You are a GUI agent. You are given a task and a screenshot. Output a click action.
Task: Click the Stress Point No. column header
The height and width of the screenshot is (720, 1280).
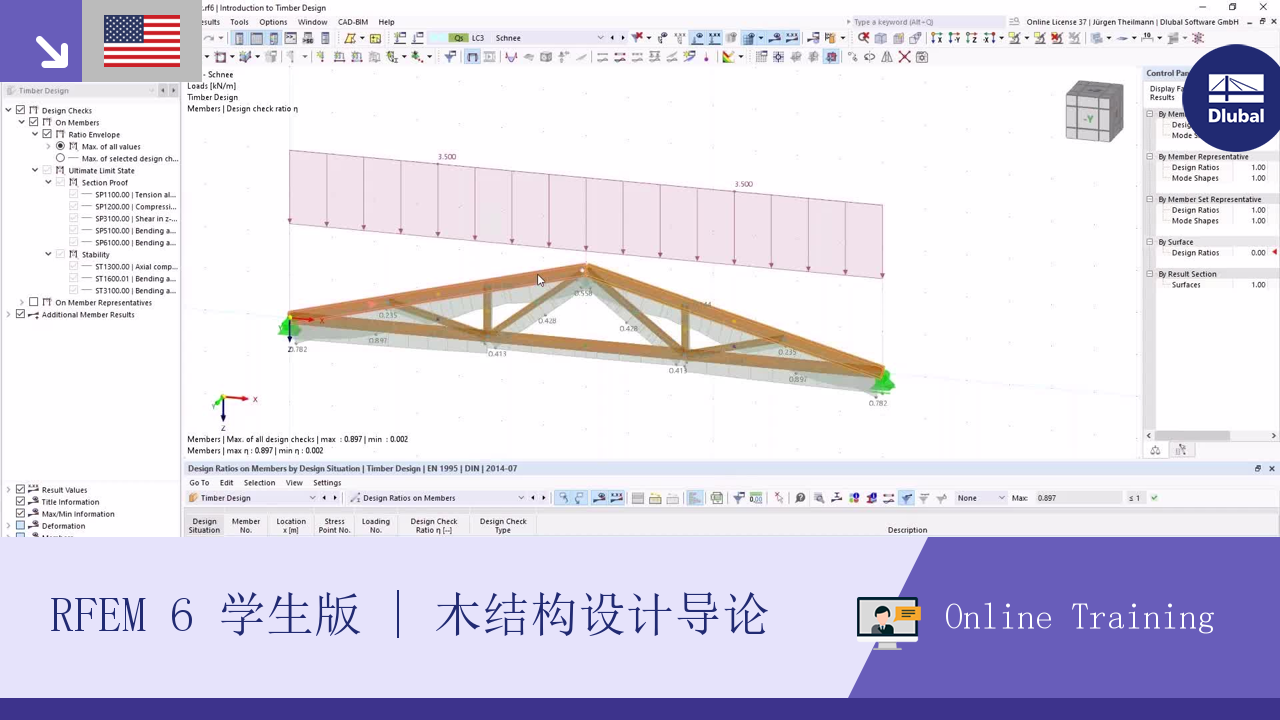pos(334,525)
